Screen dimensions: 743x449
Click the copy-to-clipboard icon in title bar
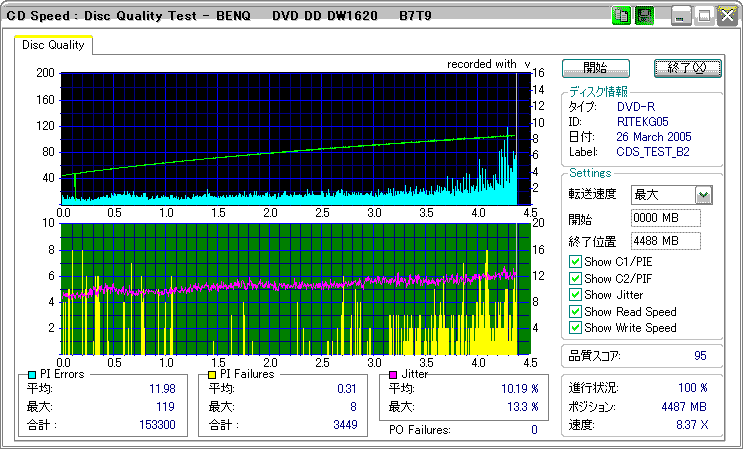click(621, 16)
